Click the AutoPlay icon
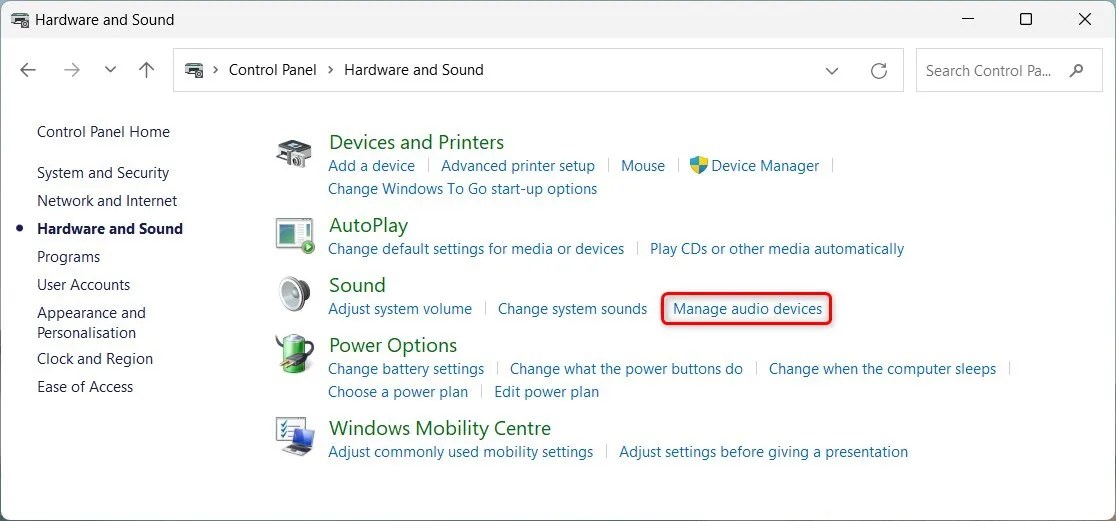This screenshot has height=521, width=1116. 295,236
